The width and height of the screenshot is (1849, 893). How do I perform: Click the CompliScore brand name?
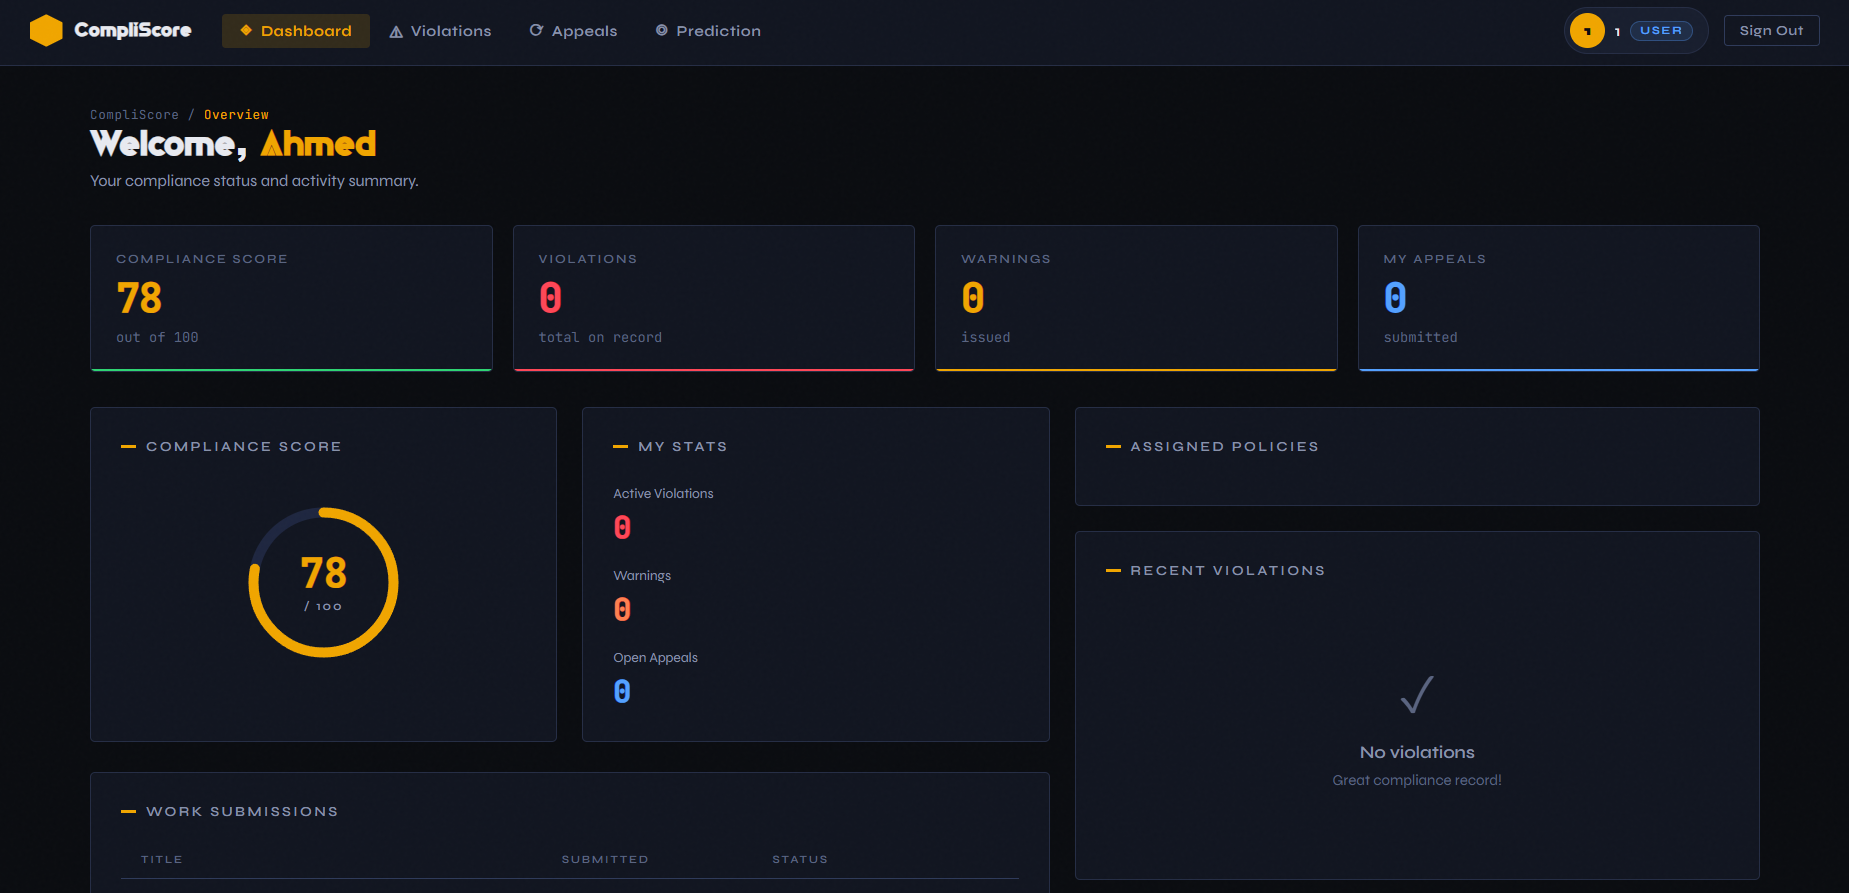point(133,30)
